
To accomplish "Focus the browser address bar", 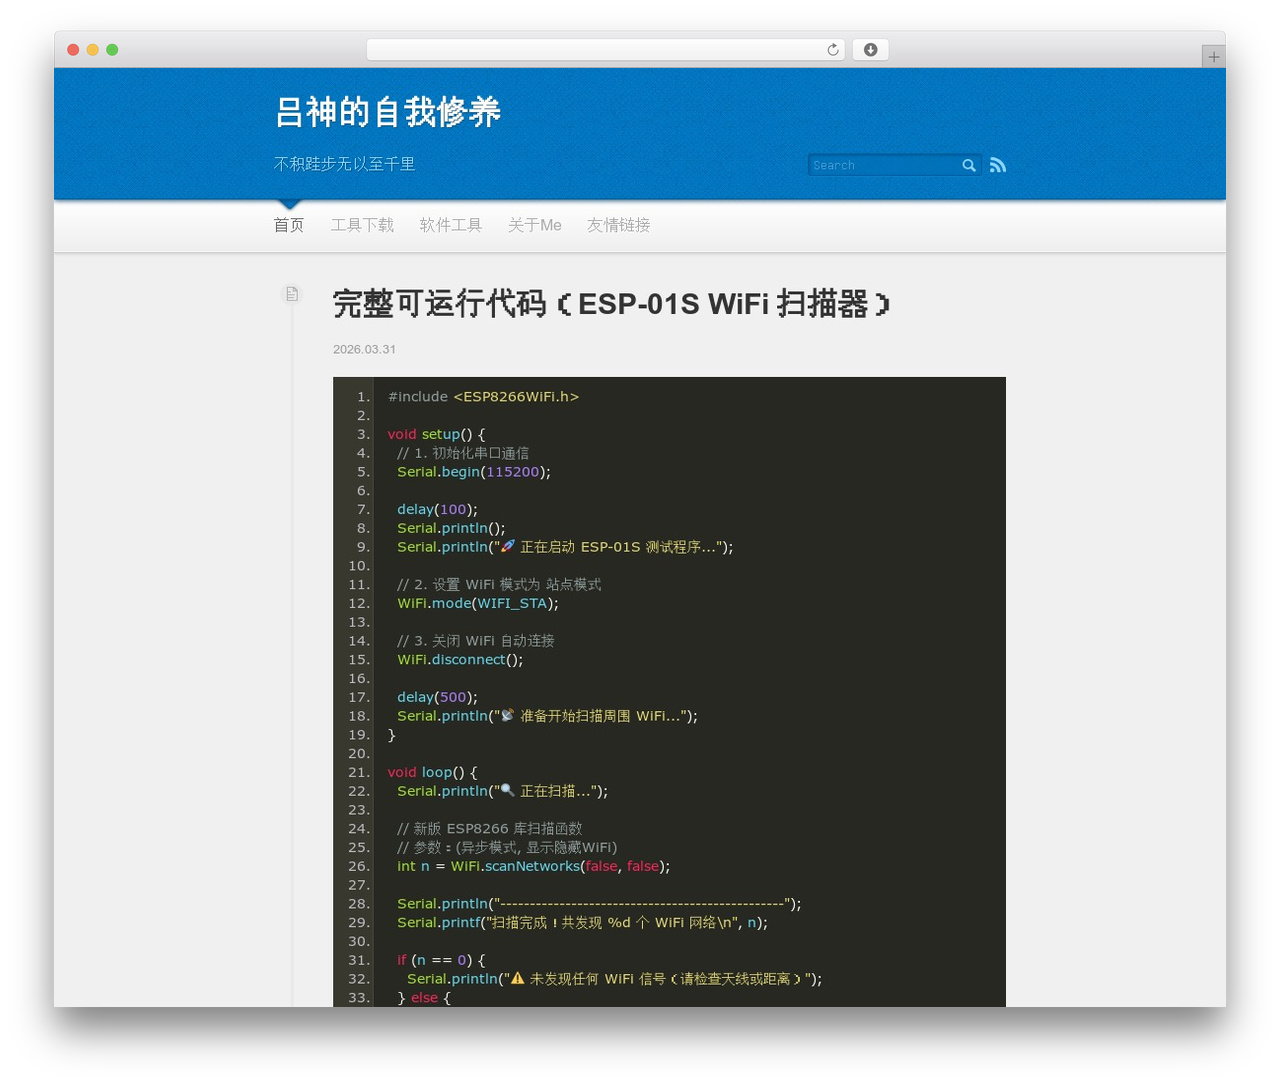I will click(605, 50).
